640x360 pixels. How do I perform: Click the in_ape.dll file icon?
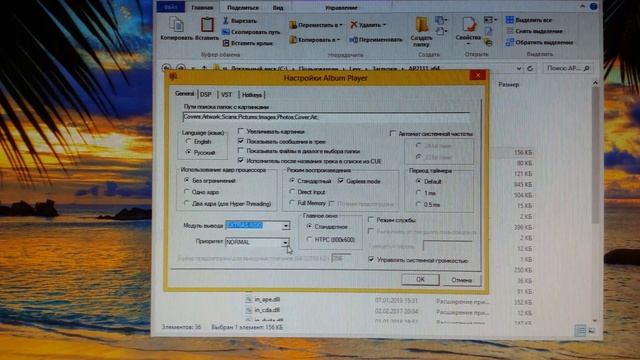248,300
